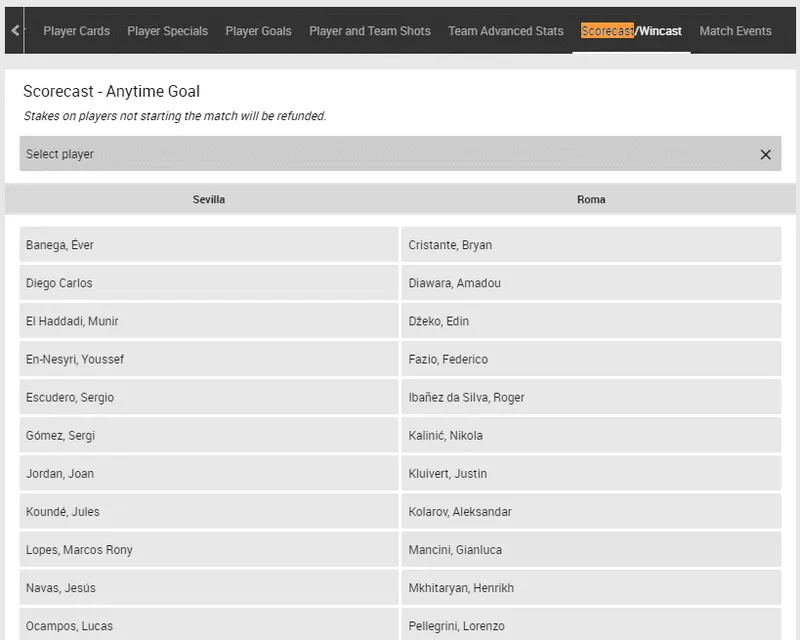The height and width of the screenshot is (640, 800).
Task: Open the Team Advanced Stats tab
Action: click(x=505, y=31)
